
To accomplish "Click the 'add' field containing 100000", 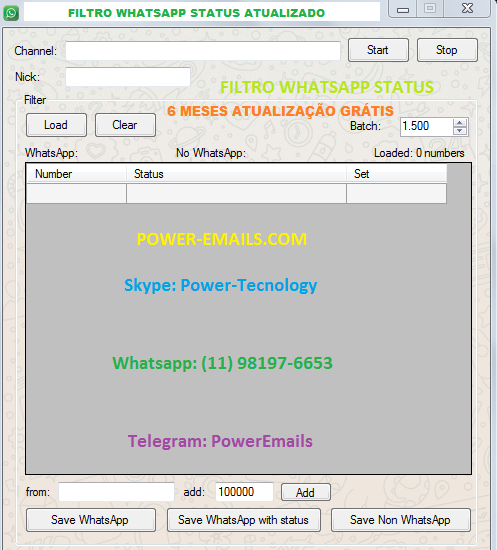I will [x=244, y=492].
